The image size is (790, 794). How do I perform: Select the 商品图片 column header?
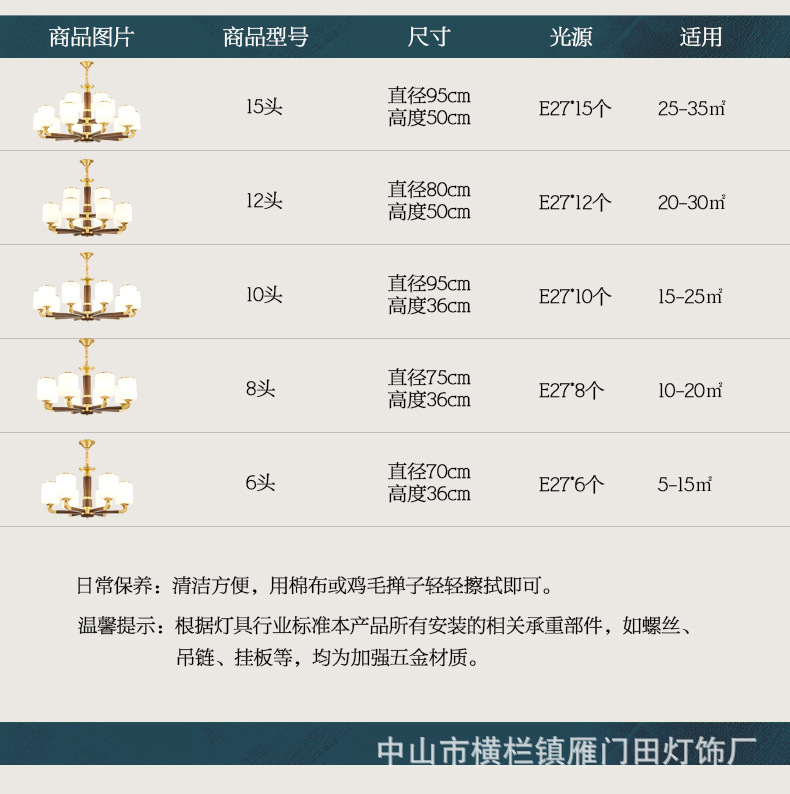coord(92,37)
